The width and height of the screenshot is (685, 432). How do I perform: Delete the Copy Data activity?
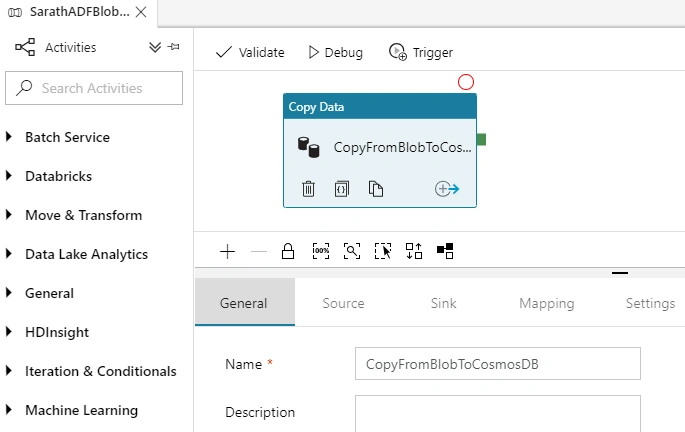click(308, 189)
